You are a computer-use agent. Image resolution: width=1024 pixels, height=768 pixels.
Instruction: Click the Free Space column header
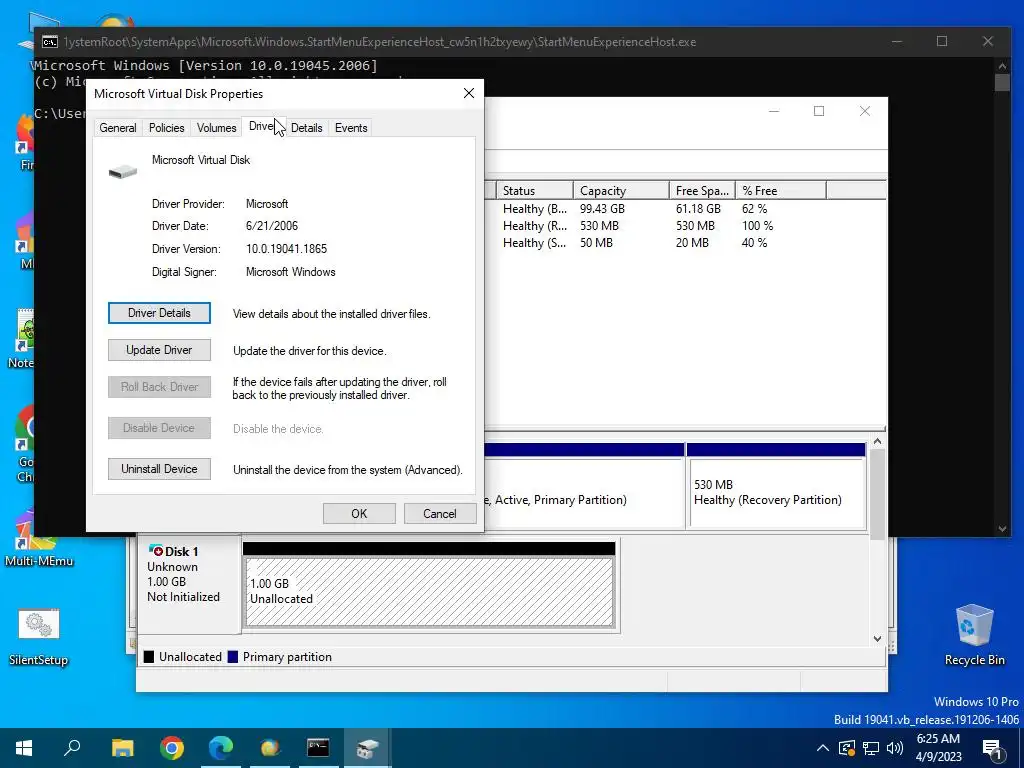click(x=702, y=191)
